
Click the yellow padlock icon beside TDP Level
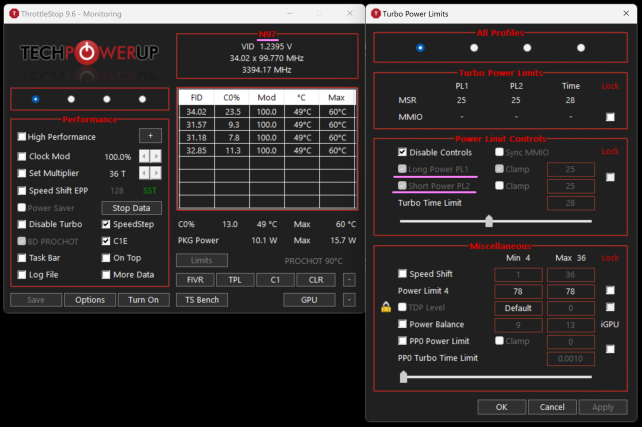coord(386,307)
